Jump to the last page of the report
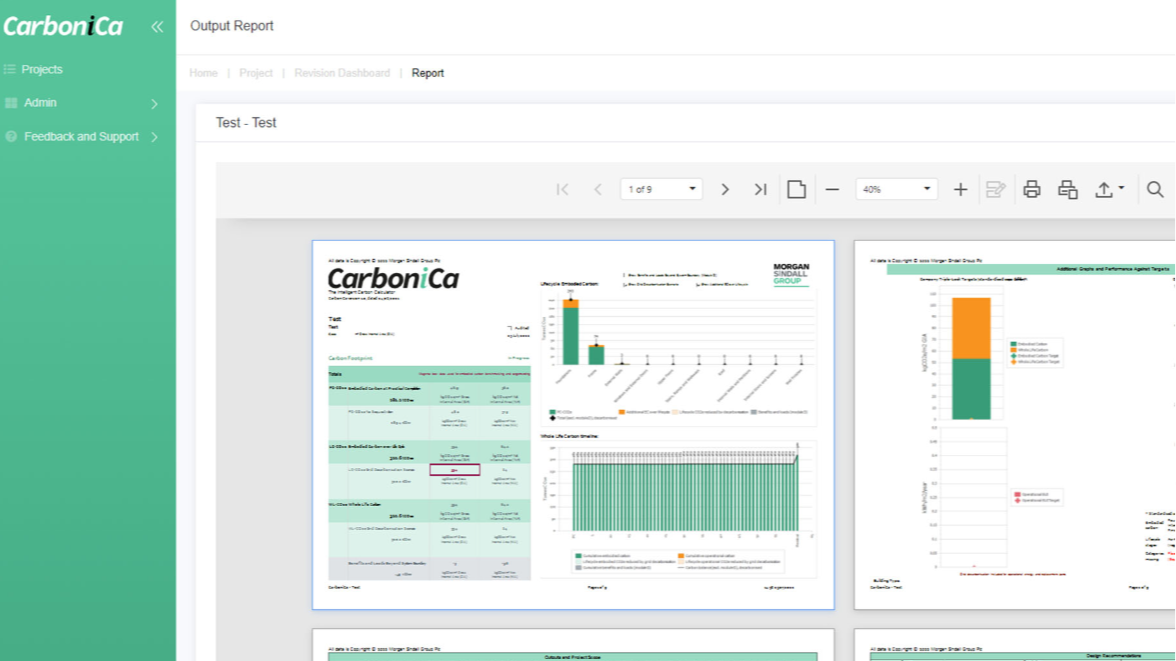Image resolution: width=1176 pixels, height=661 pixels. [x=760, y=188]
